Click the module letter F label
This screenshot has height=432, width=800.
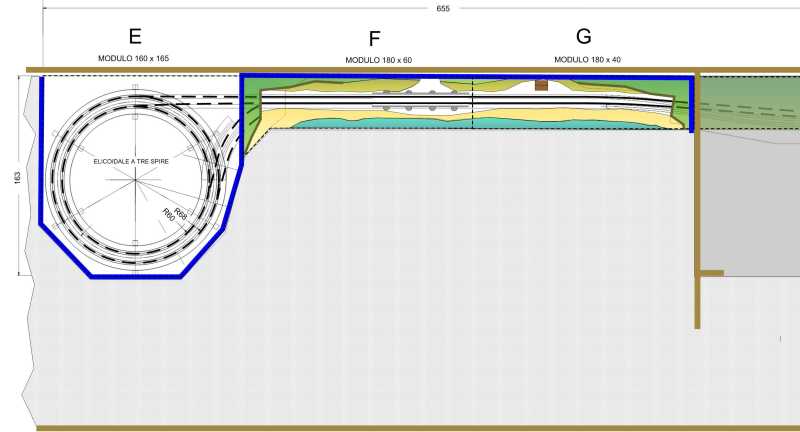click(374, 39)
